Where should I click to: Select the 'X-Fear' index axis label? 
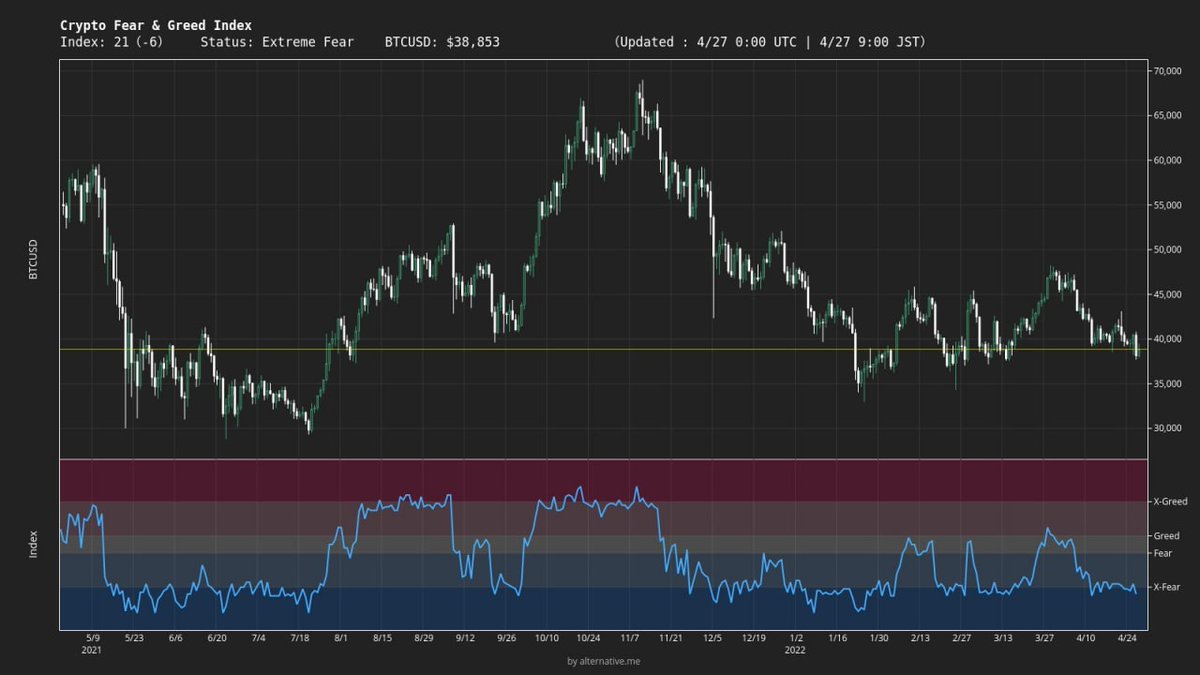click(1167, 587)
